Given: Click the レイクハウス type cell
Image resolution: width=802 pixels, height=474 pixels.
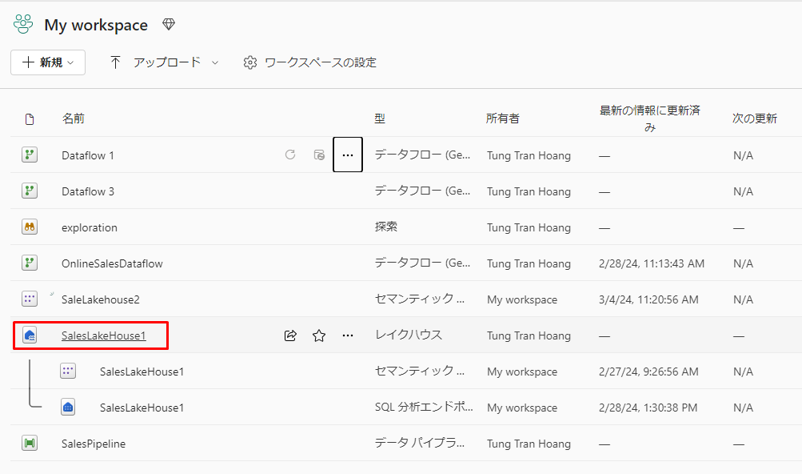Looking at the screenshot, I should point(408,335).
